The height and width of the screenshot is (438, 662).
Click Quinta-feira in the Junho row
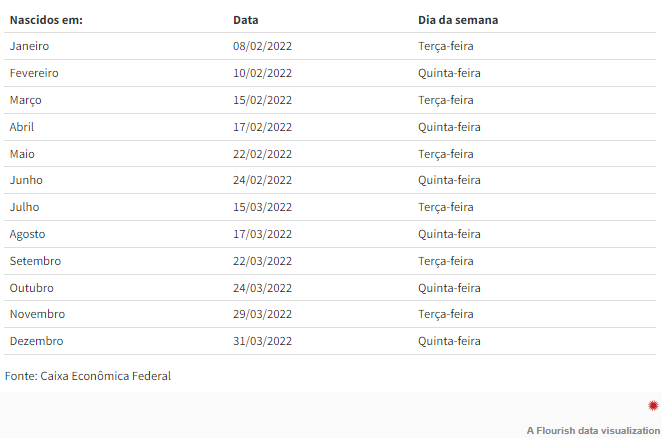(449, 180)
